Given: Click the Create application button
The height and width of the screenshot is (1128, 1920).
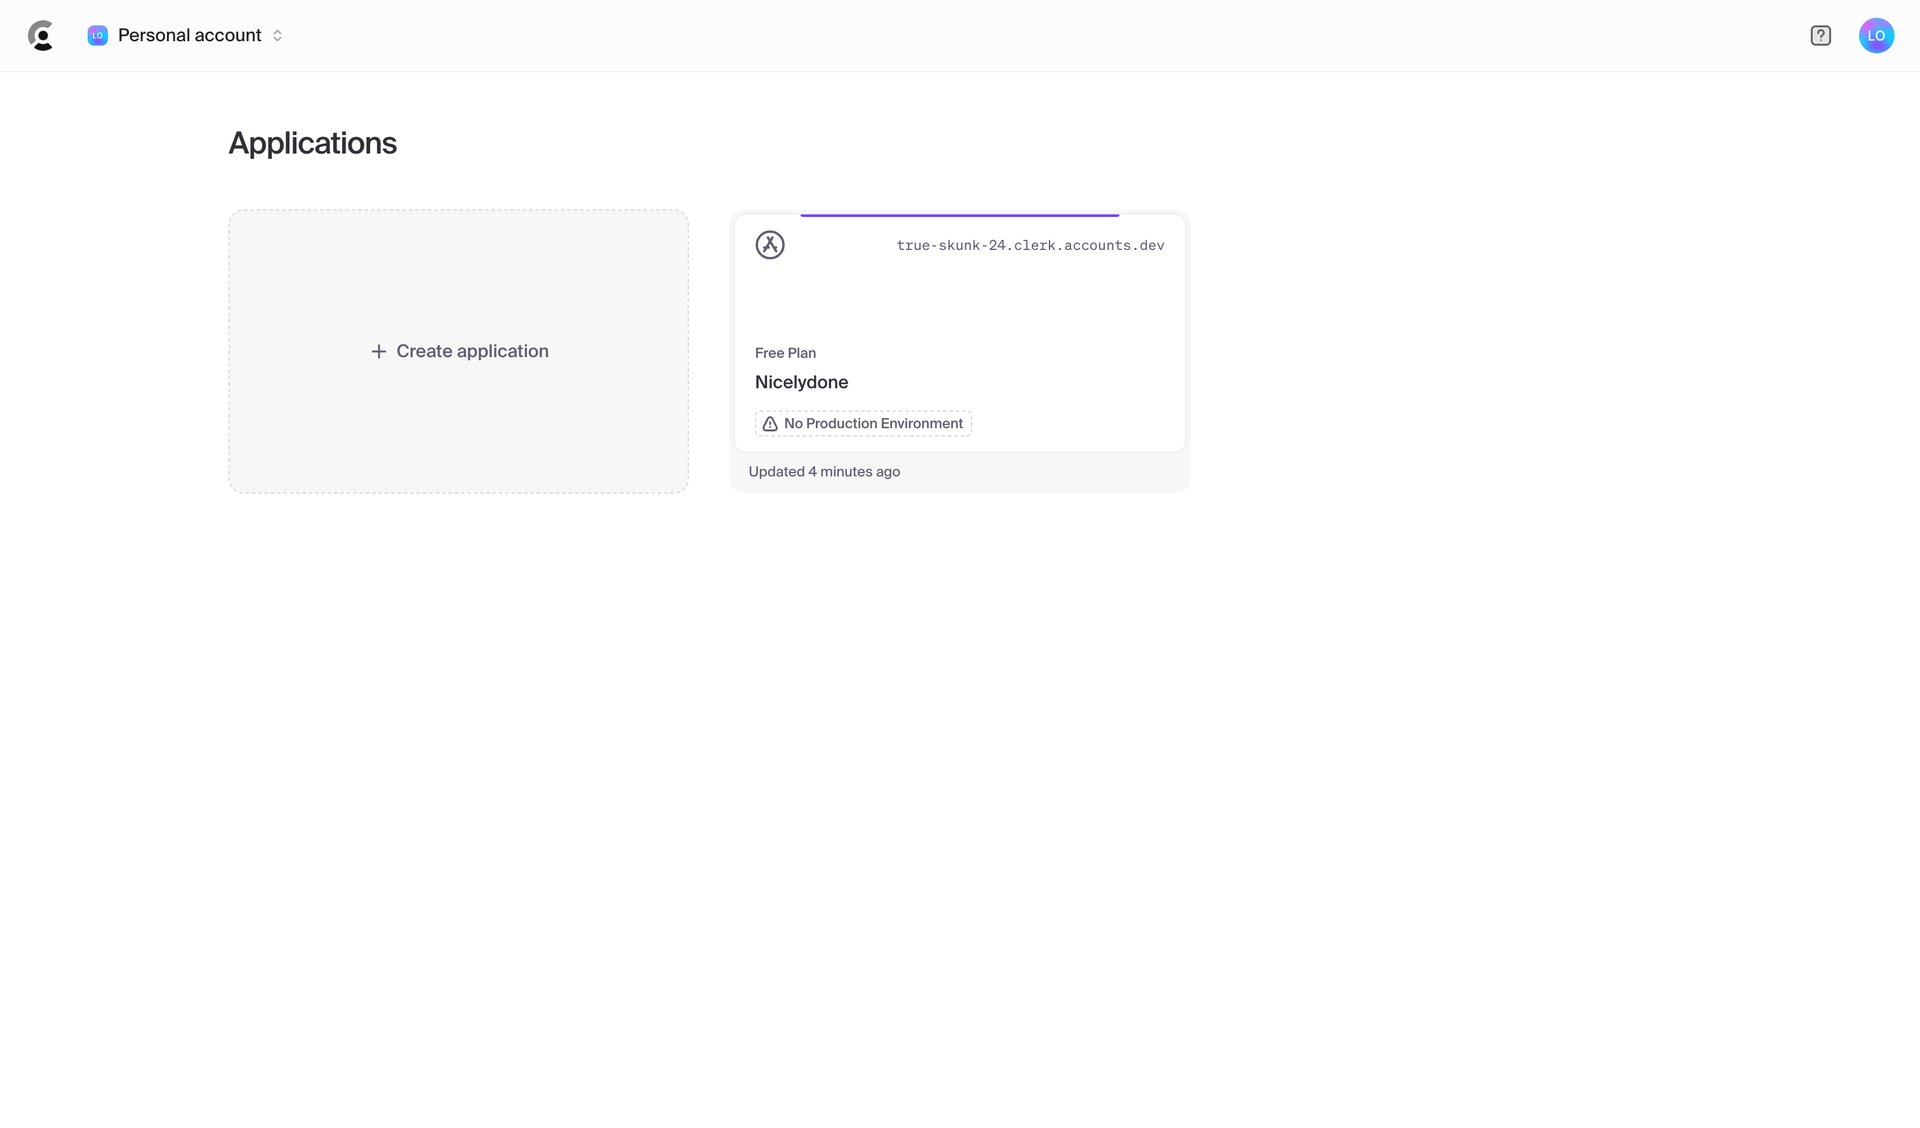Looking at the screenshot, I should point(458,351).
